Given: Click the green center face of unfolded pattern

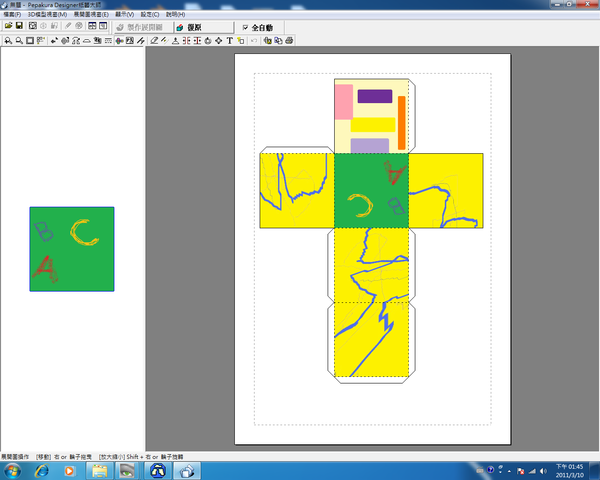Looking at the screenshot, I should coord(372,191).
